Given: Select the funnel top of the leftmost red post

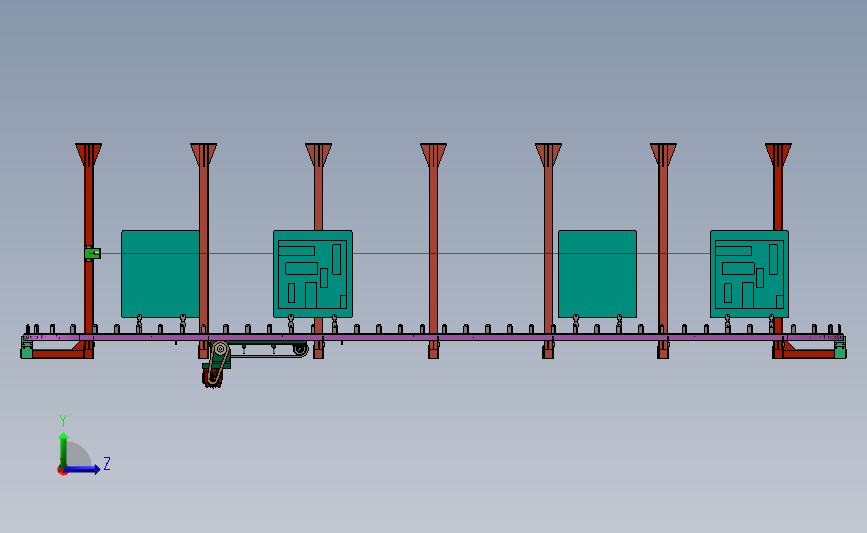Looking at the screenshot, I should pyautogui.click(x=88, y=155).
